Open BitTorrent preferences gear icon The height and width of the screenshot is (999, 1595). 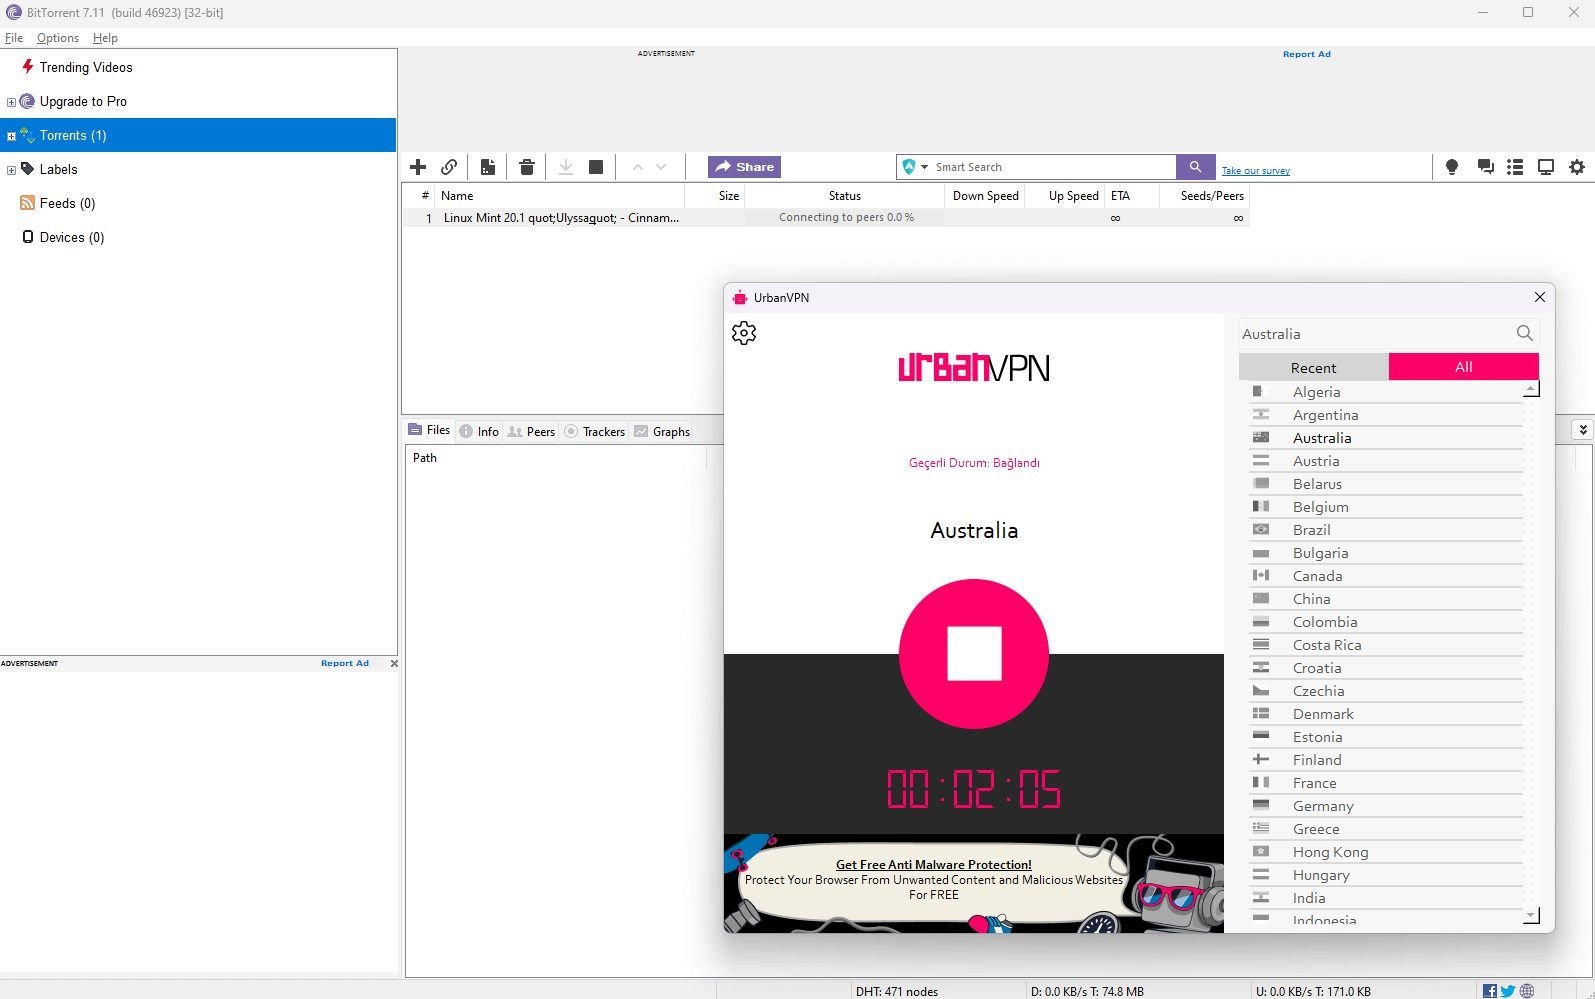(x=1577, y=167)
